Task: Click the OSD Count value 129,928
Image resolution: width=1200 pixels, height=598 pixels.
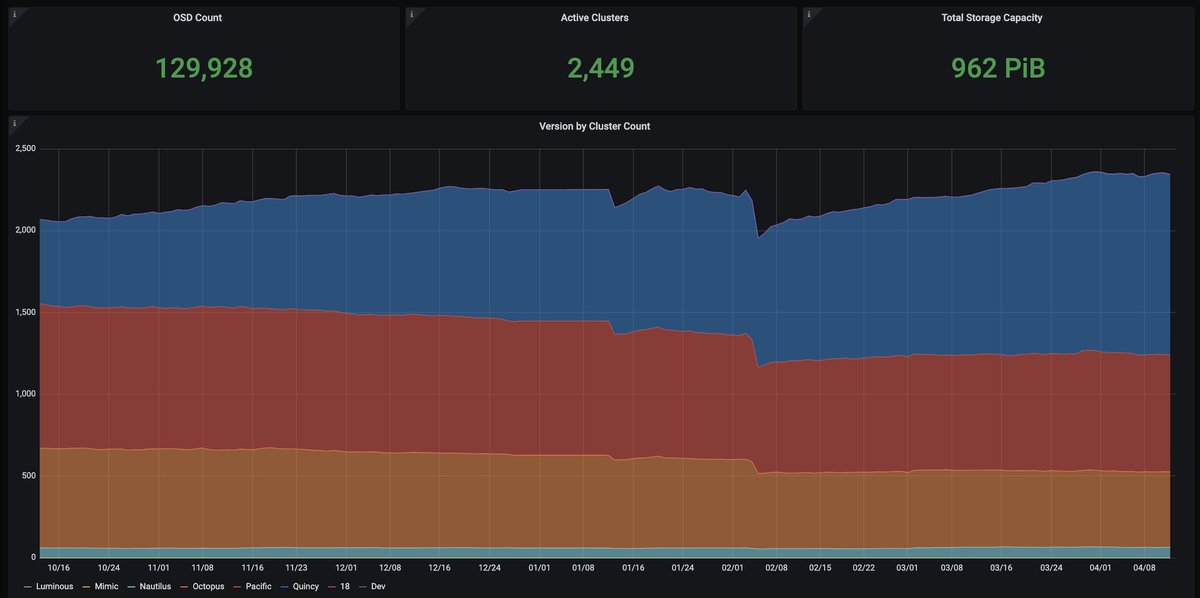Action: (x=203, y=69)
